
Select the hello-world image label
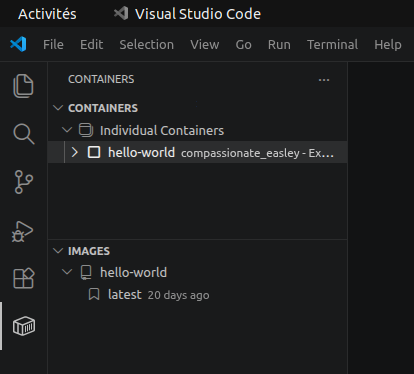pyautogui.click(x=134, y=273)
